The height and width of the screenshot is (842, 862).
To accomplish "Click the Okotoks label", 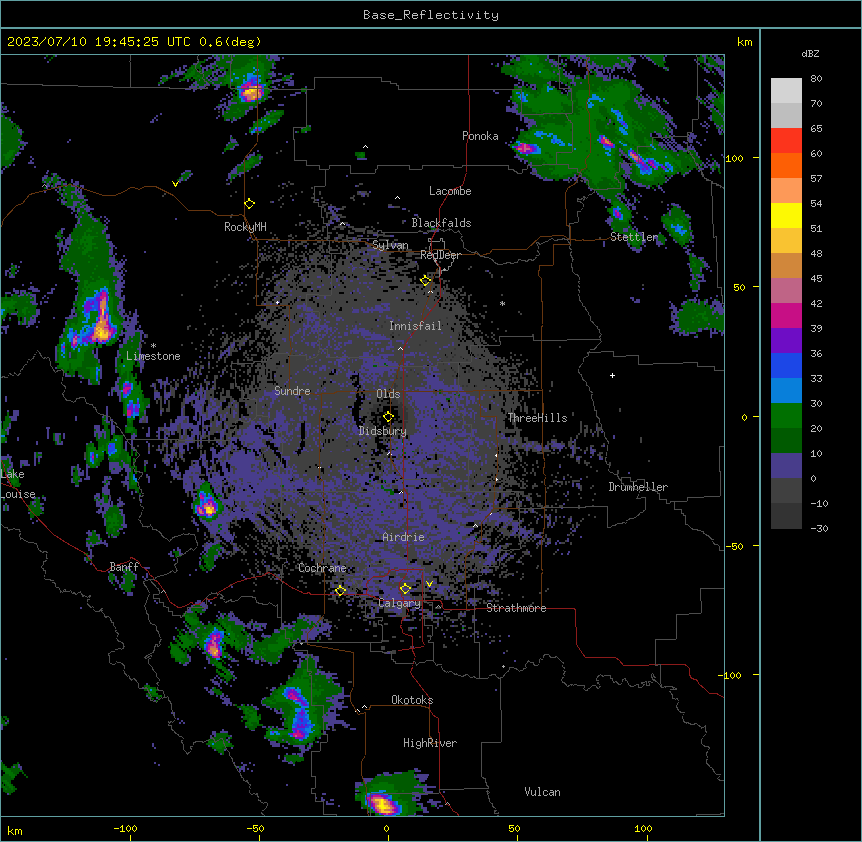I will tap(412, 700).
